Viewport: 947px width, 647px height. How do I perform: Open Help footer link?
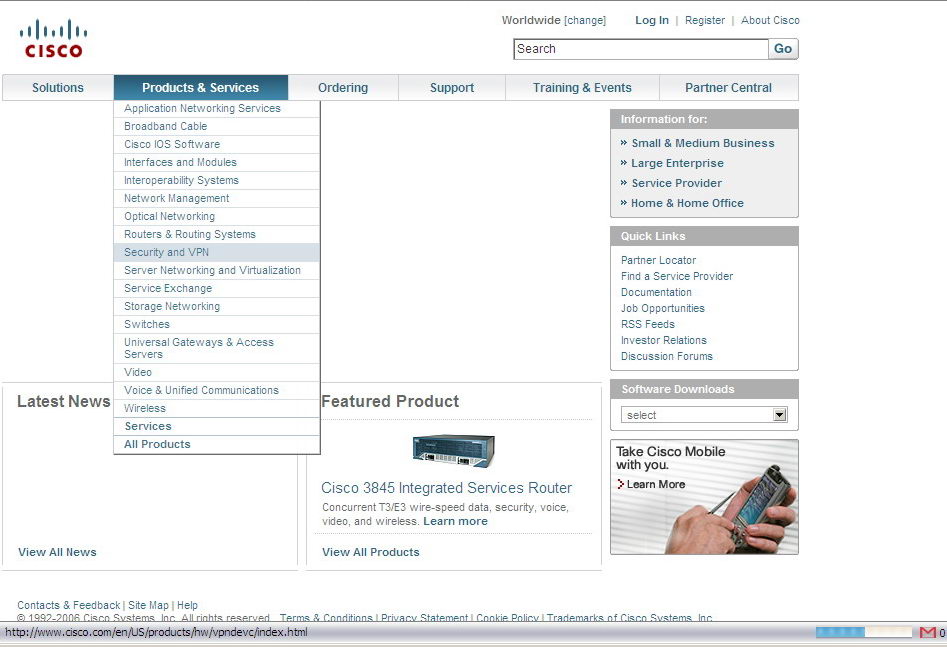click(x=187, y=605)
